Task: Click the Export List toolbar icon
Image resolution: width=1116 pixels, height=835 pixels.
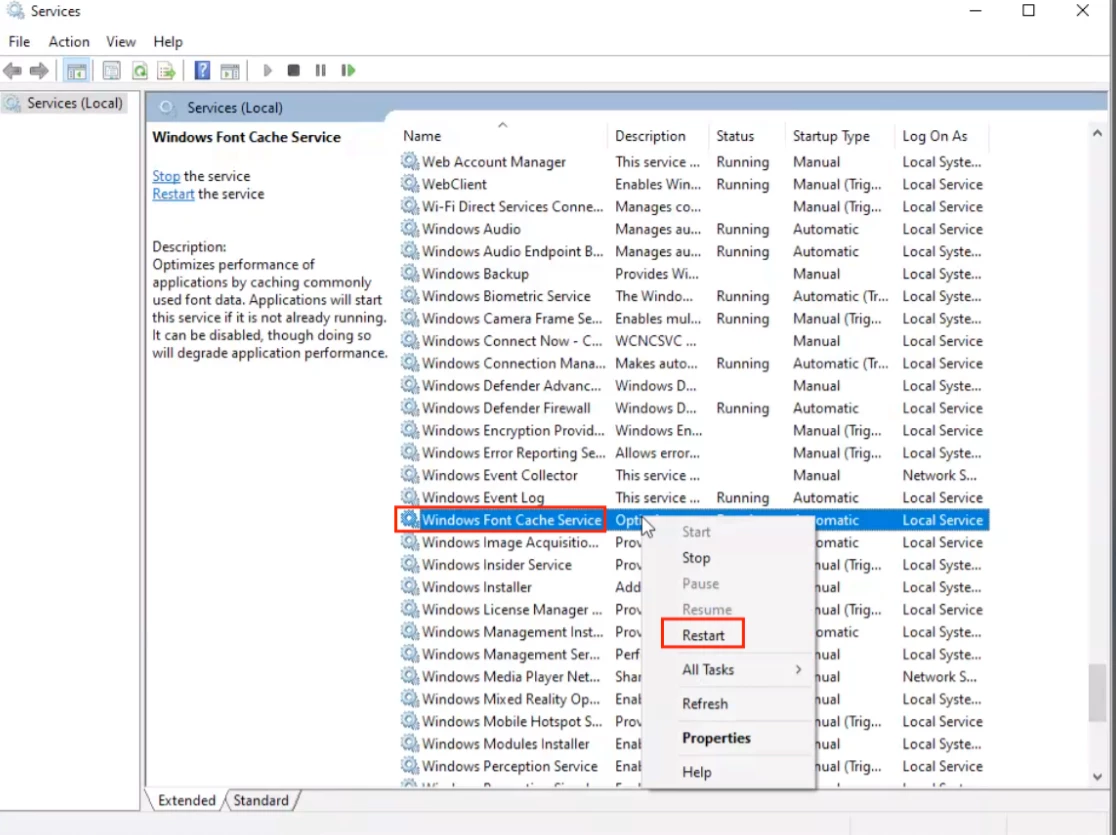Action: click(x=167, y=70)
